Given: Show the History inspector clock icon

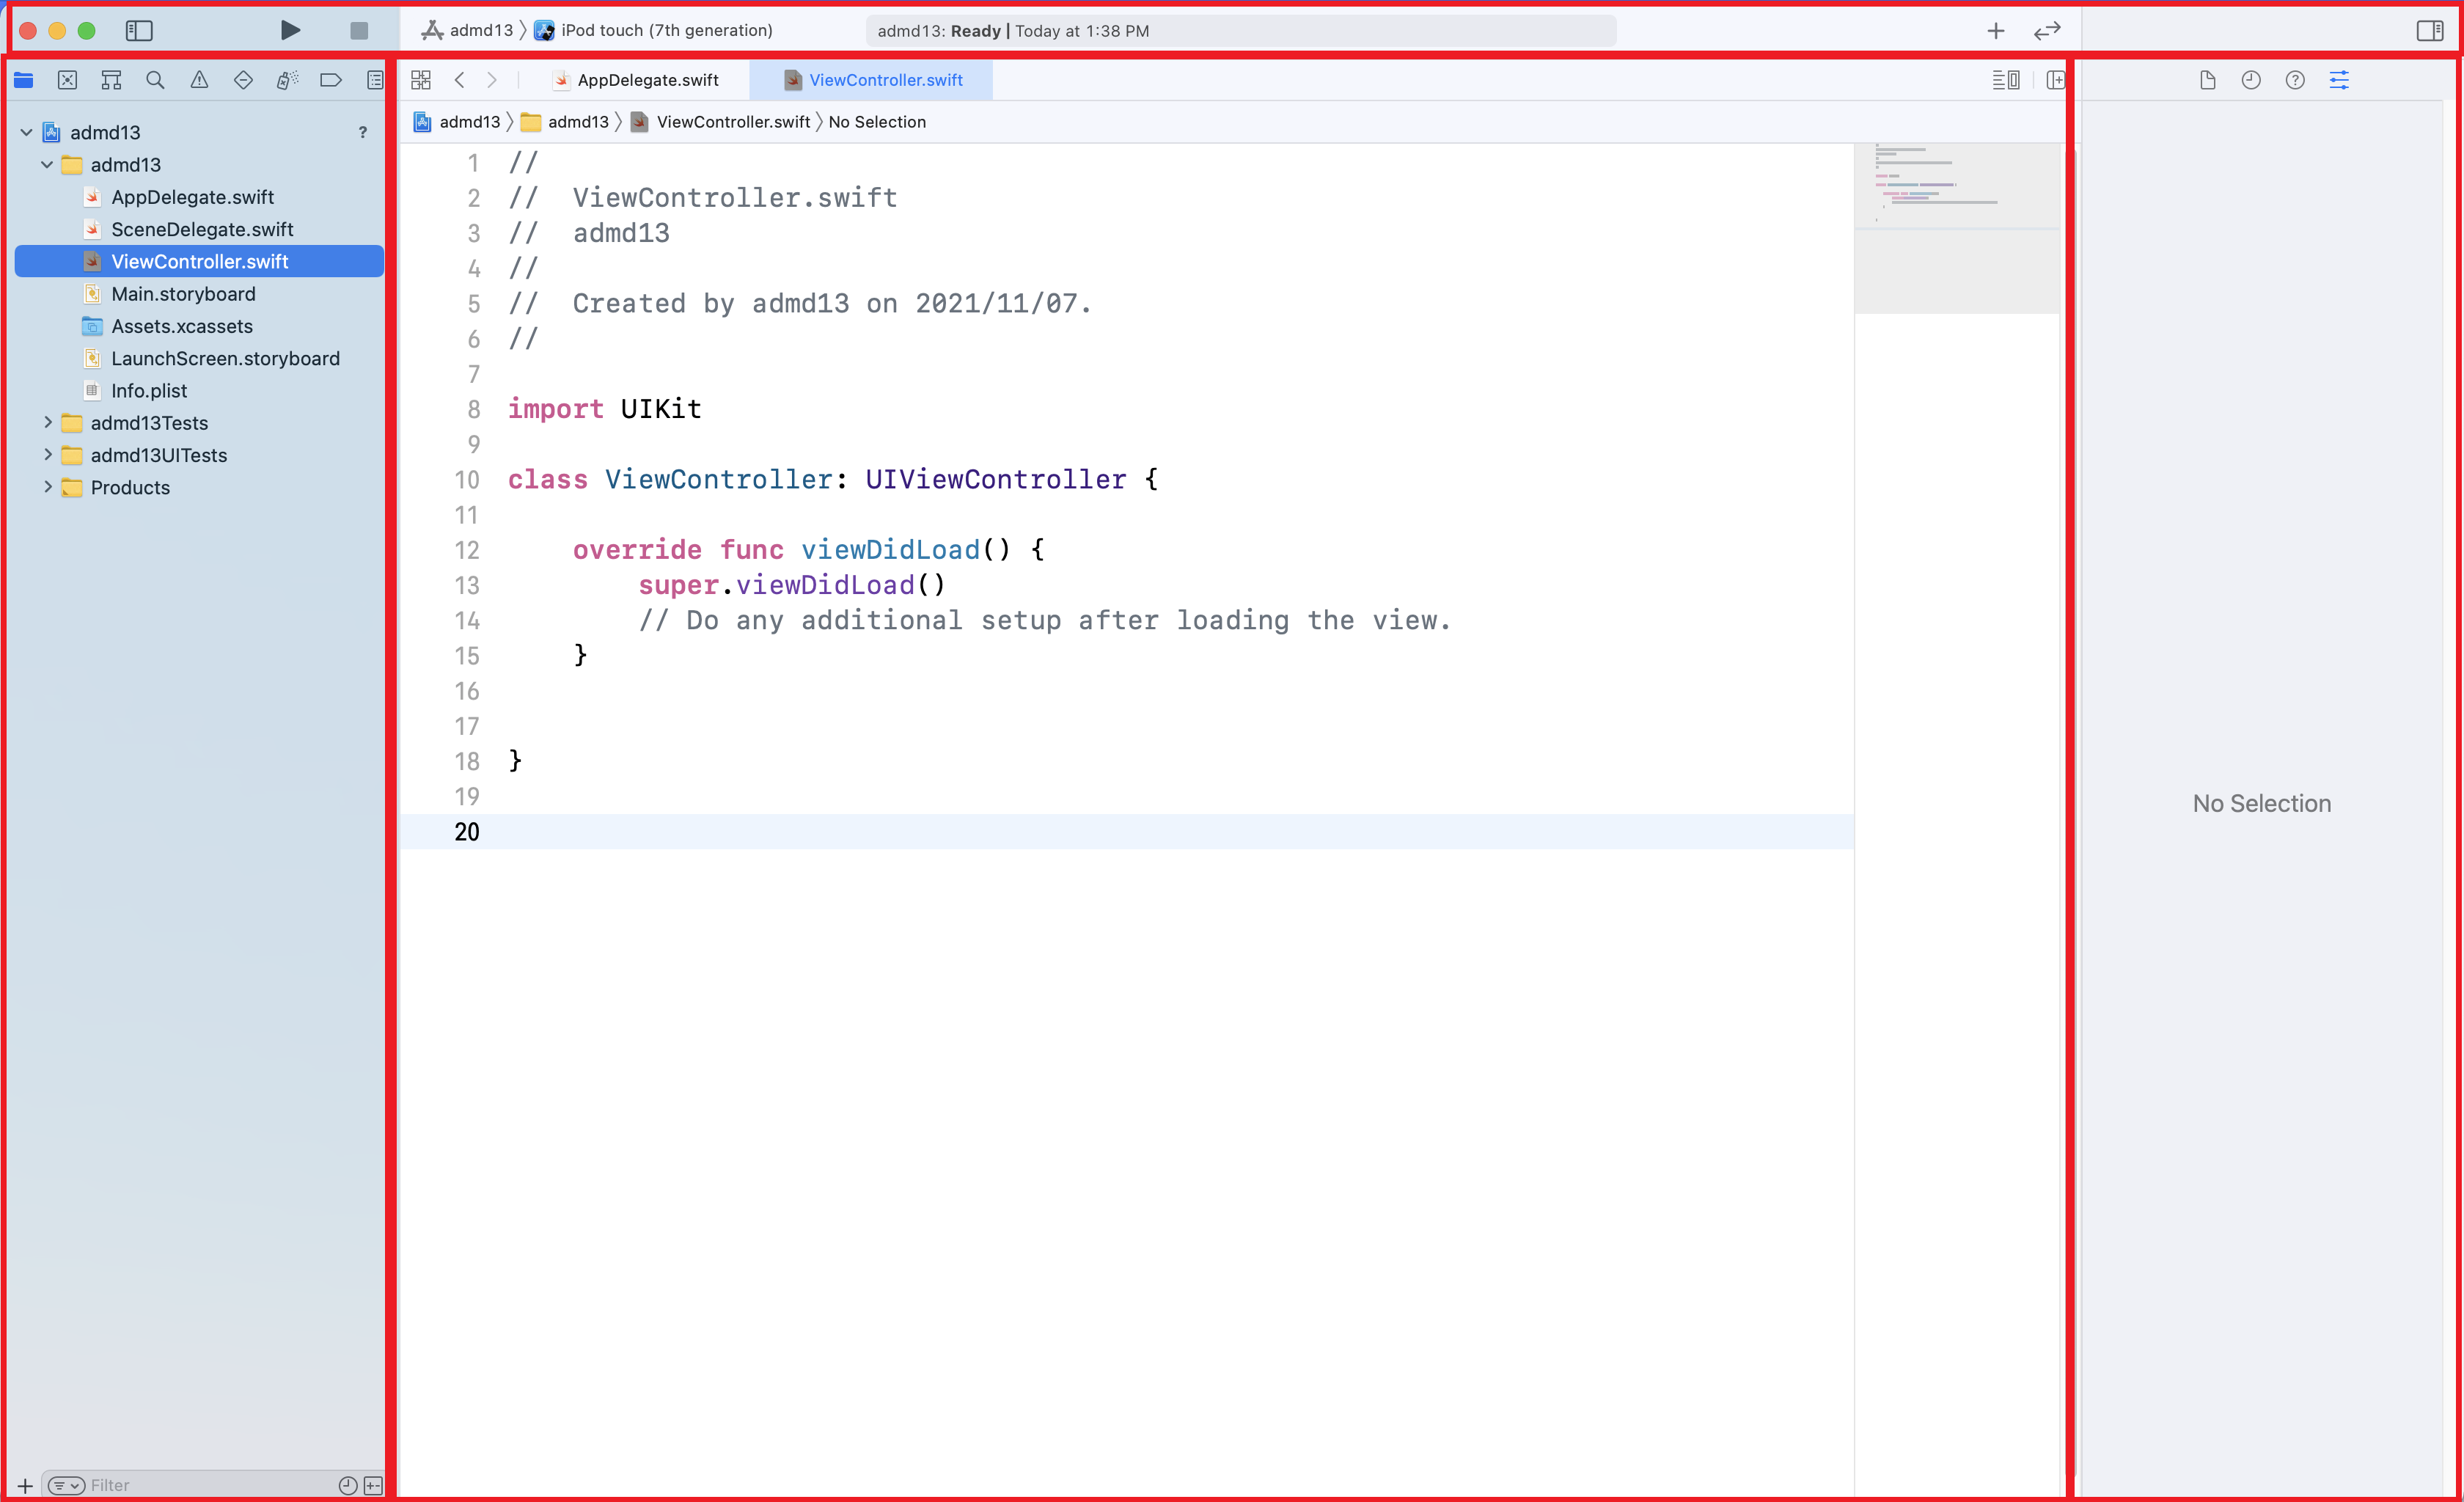Looking at the screenshot, I should pyautogui.click(x=2251, y=80).
